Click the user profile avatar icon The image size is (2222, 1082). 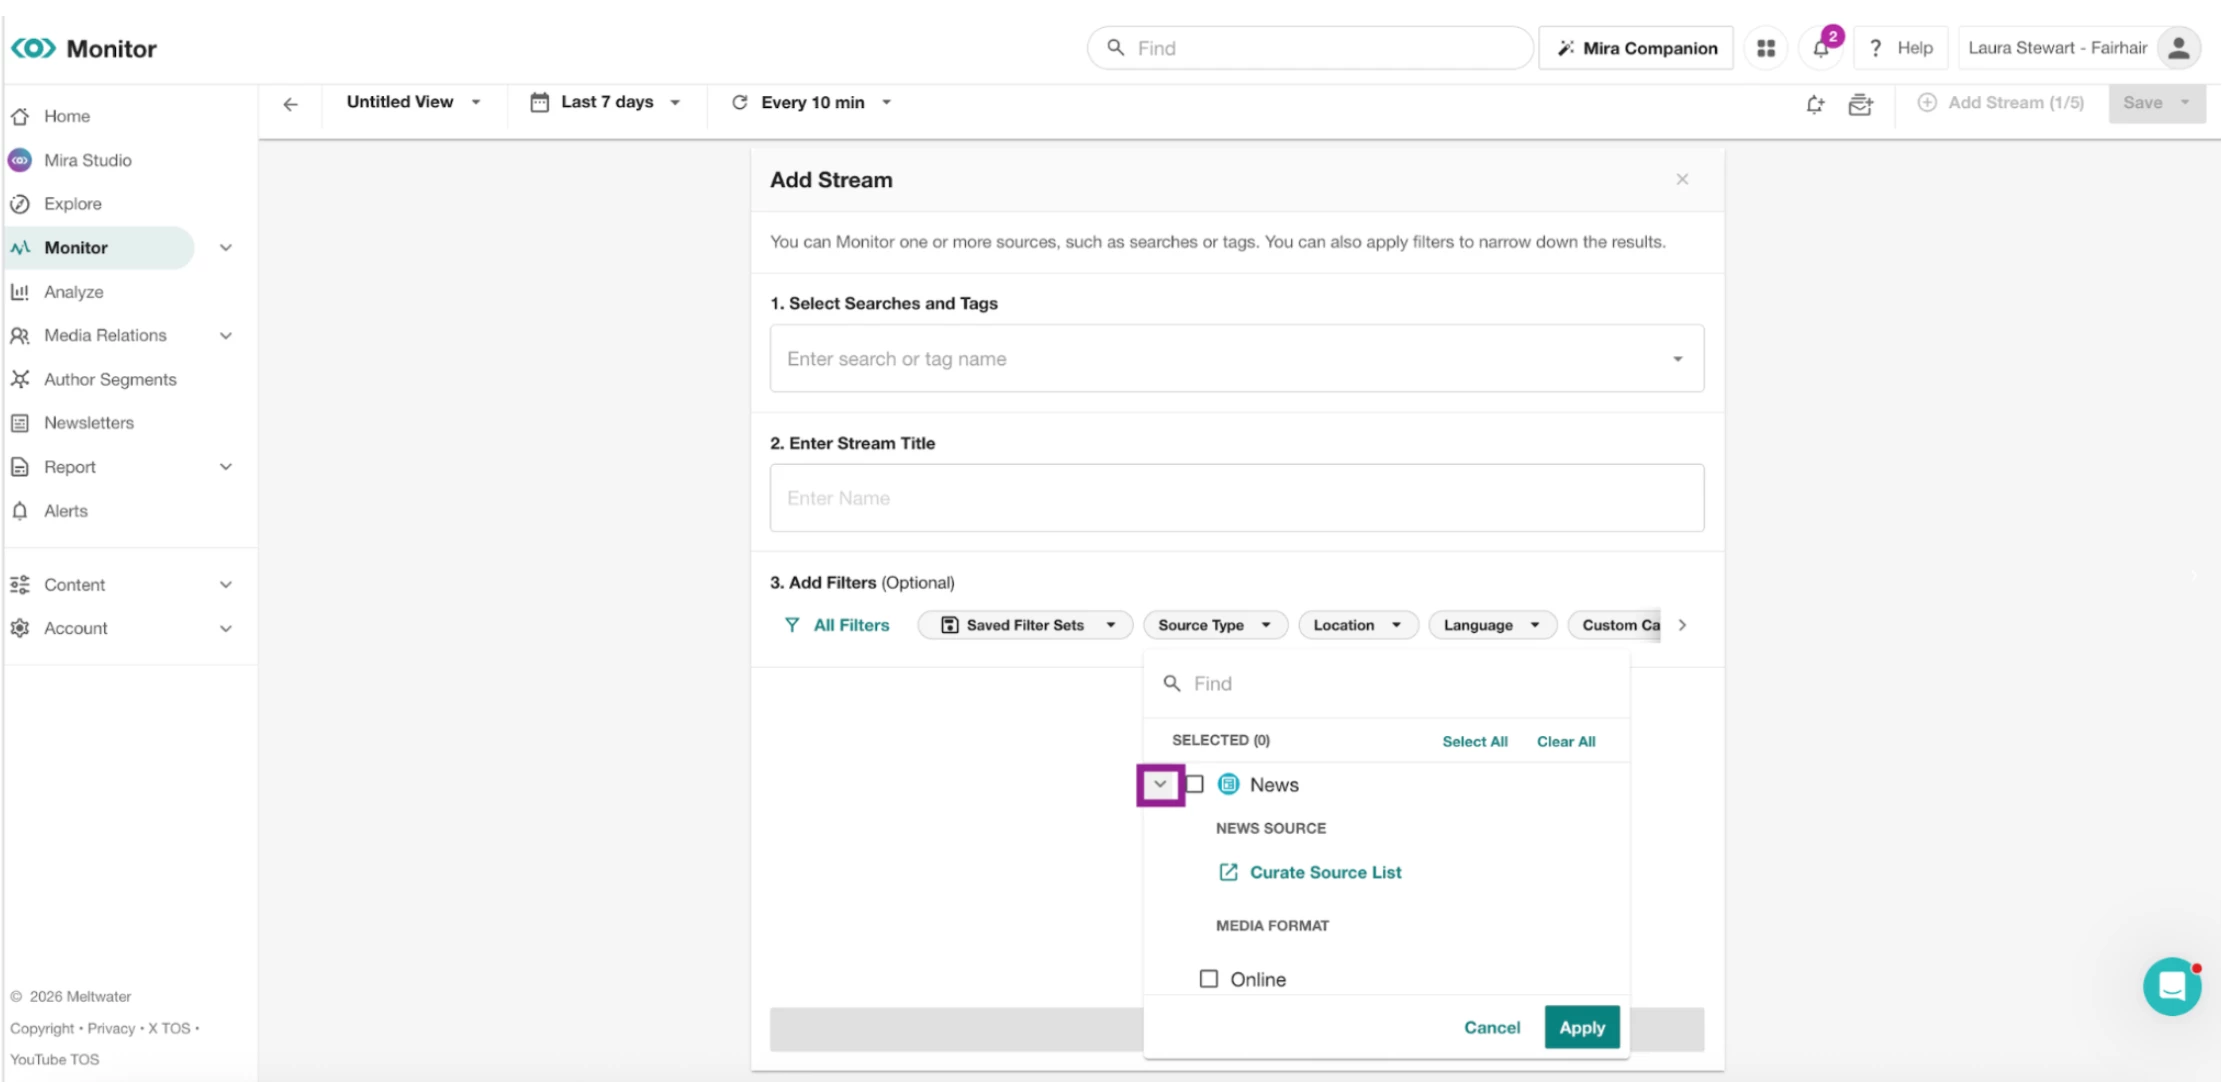tap(2179, 48)
